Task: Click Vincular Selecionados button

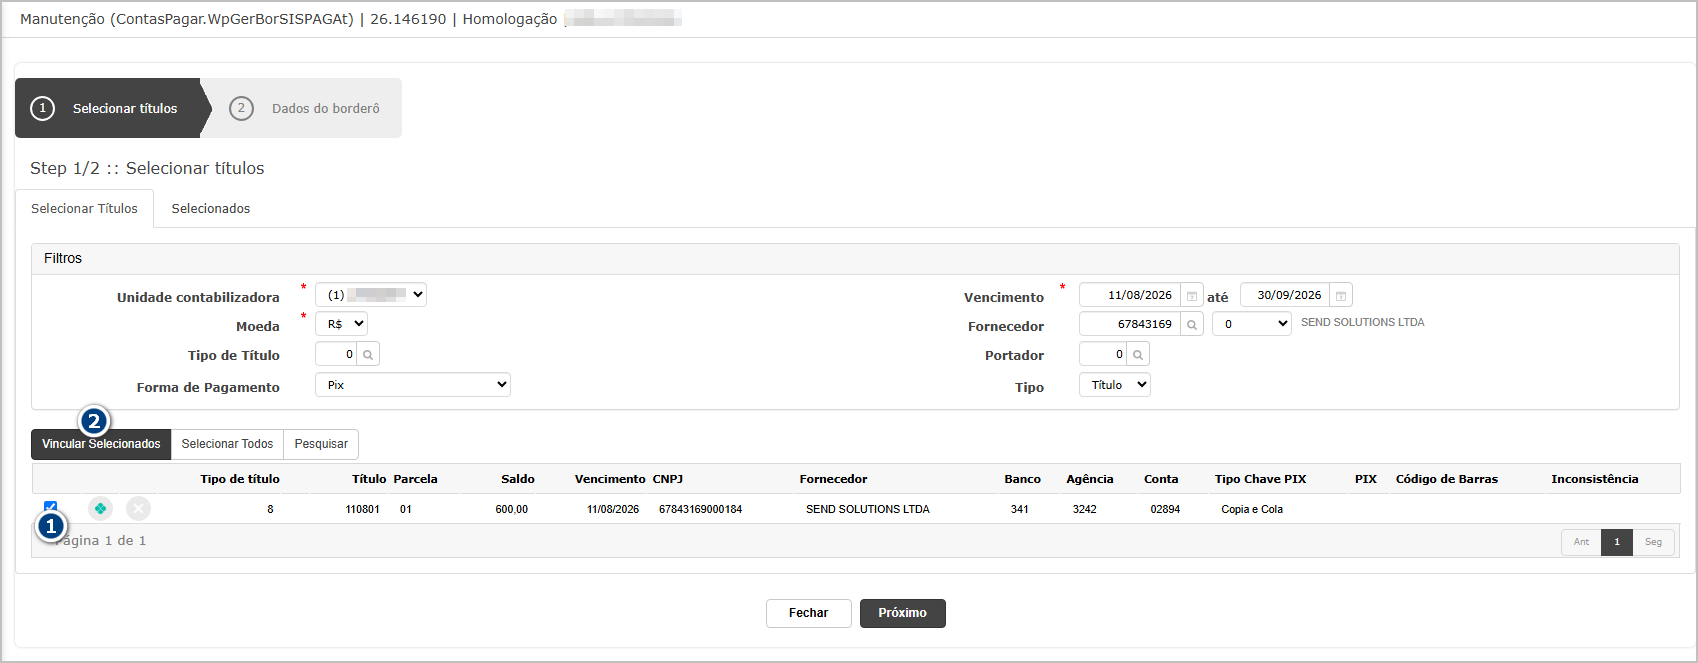Action: coord(101,444)
